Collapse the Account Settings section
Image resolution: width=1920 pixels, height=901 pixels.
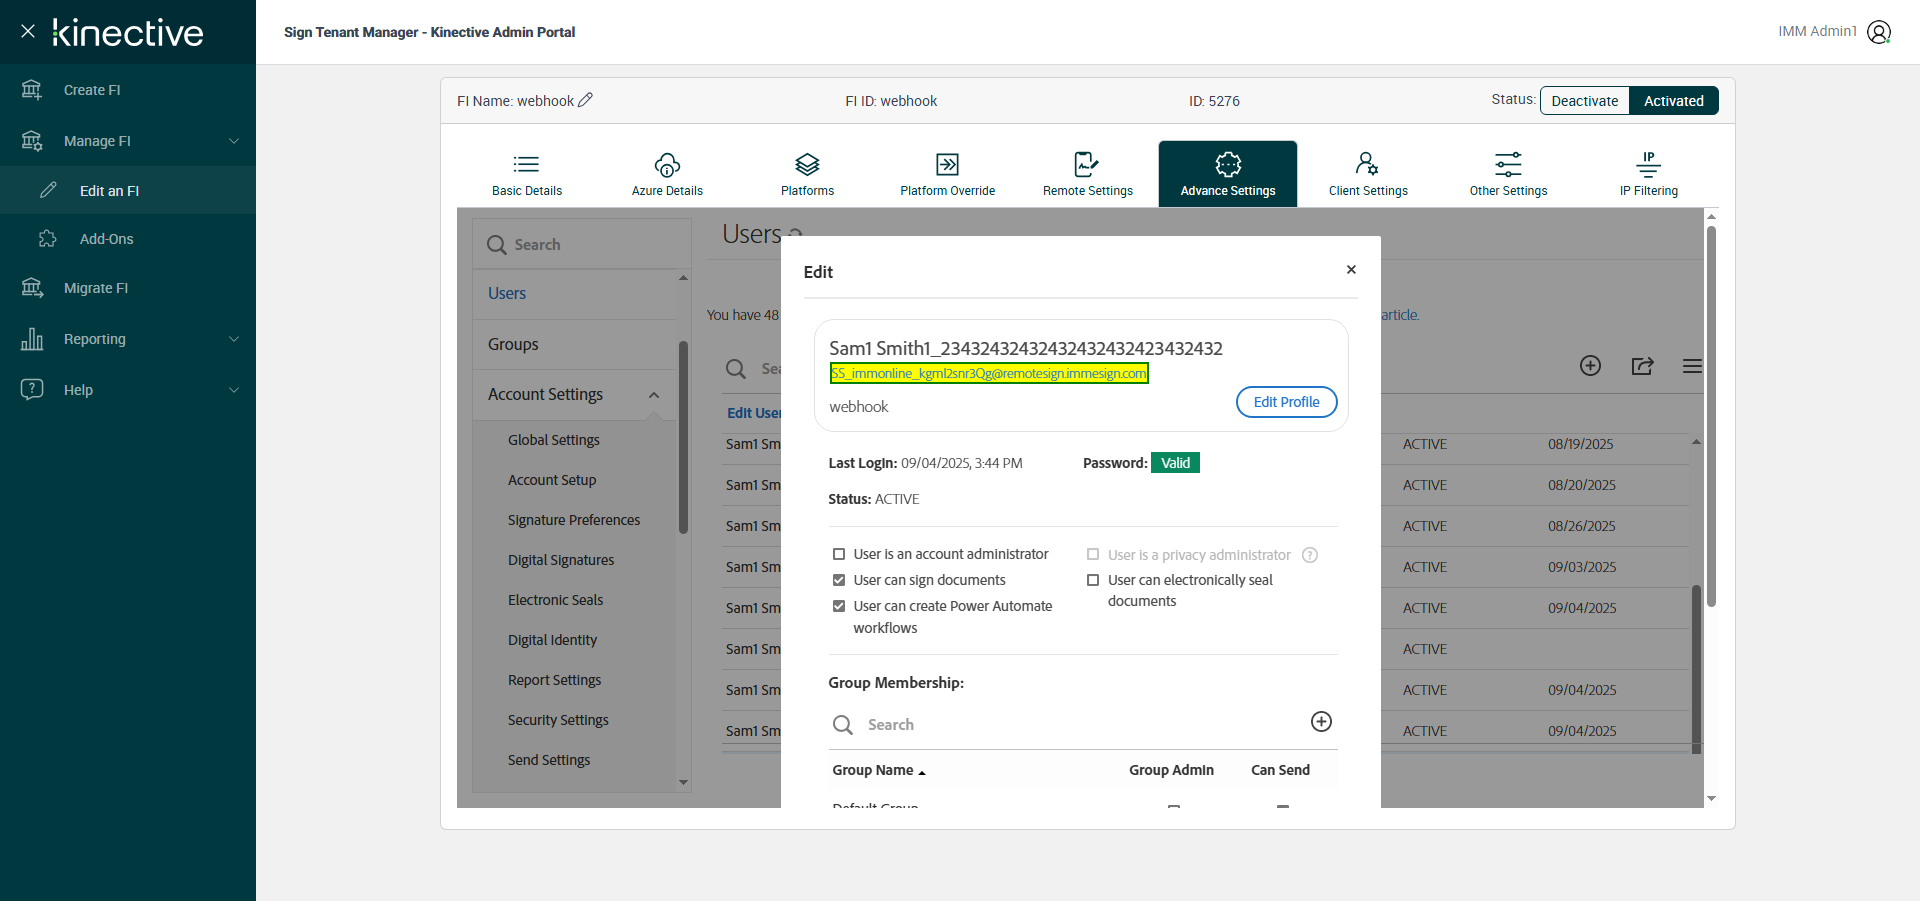tap(654, 395)
